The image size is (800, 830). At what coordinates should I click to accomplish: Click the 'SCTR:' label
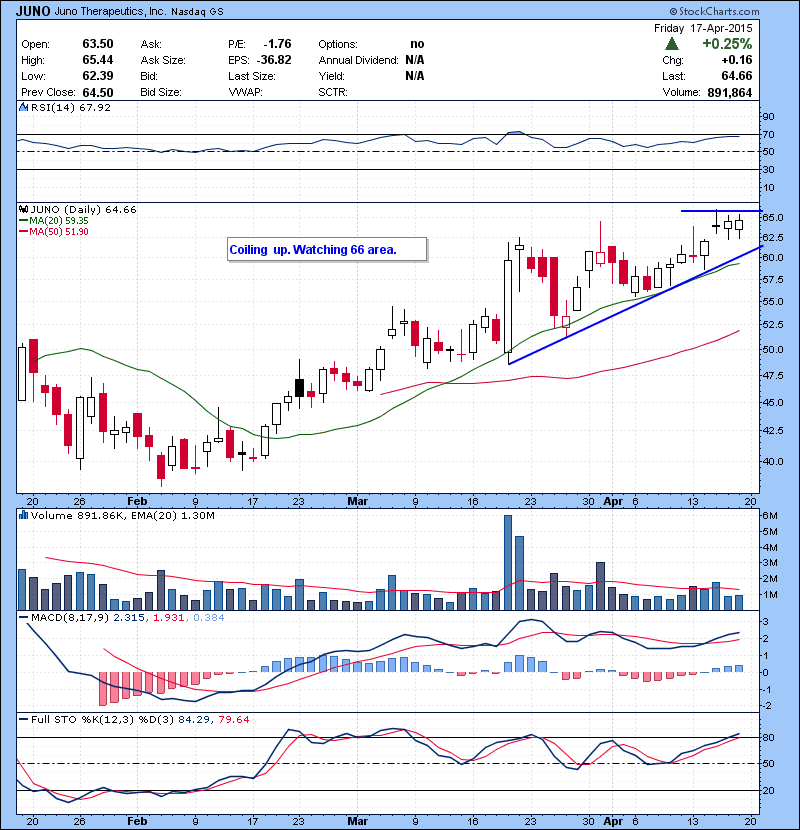click(x=333, y=92)
